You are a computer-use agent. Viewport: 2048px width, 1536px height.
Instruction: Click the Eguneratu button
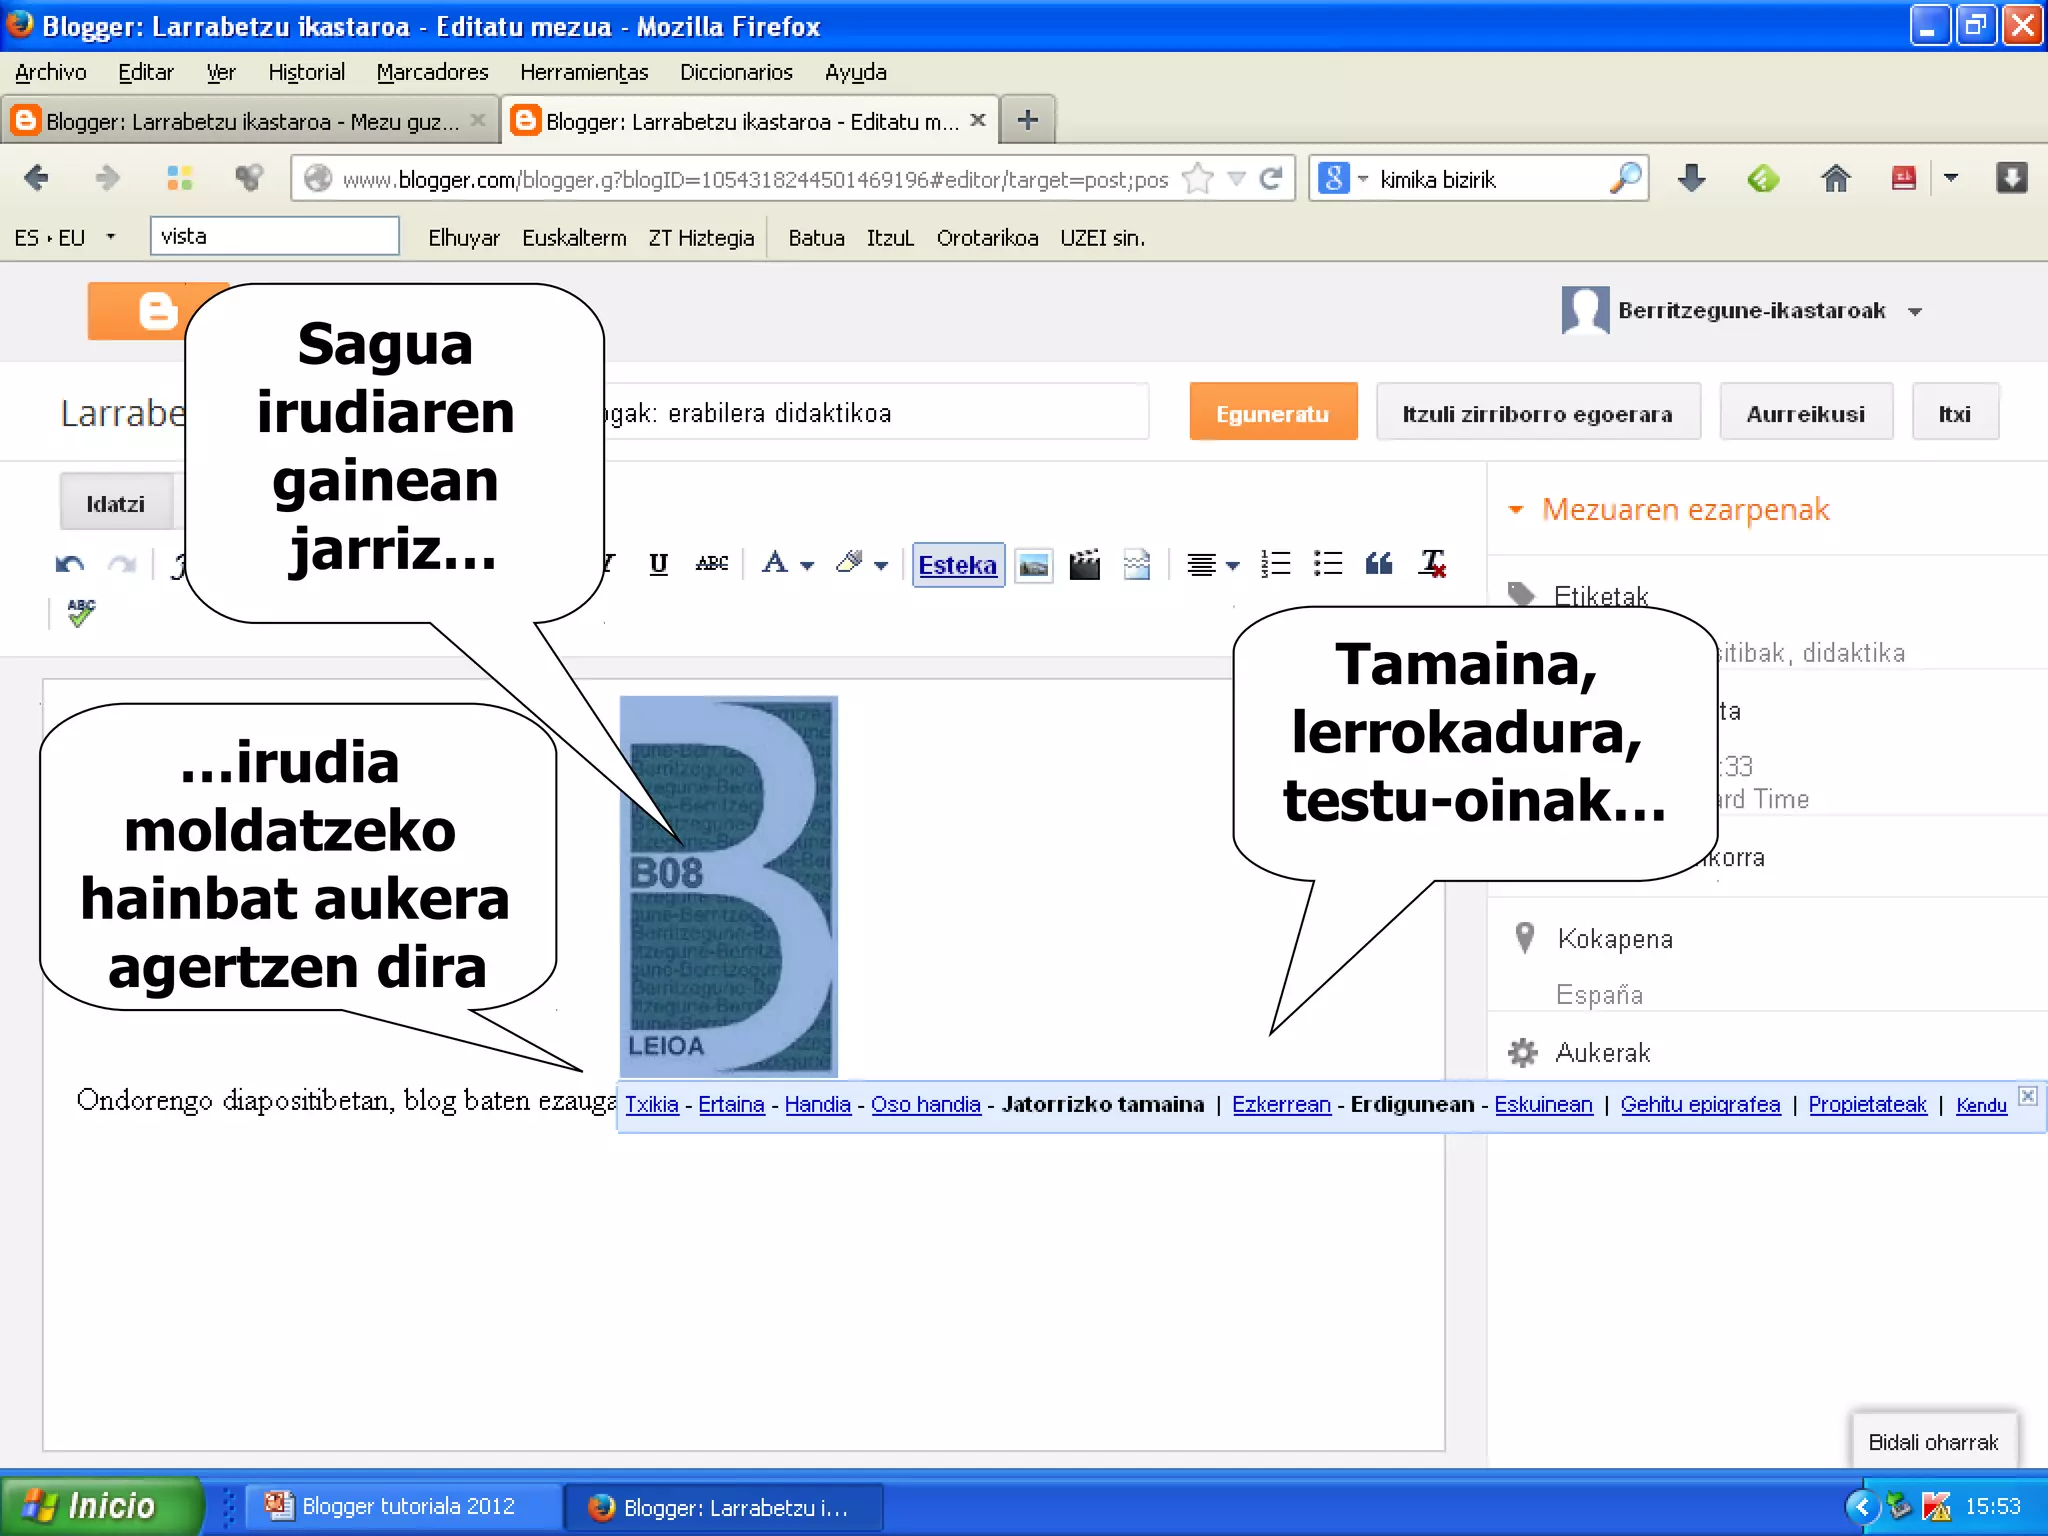pos(1273,412)
